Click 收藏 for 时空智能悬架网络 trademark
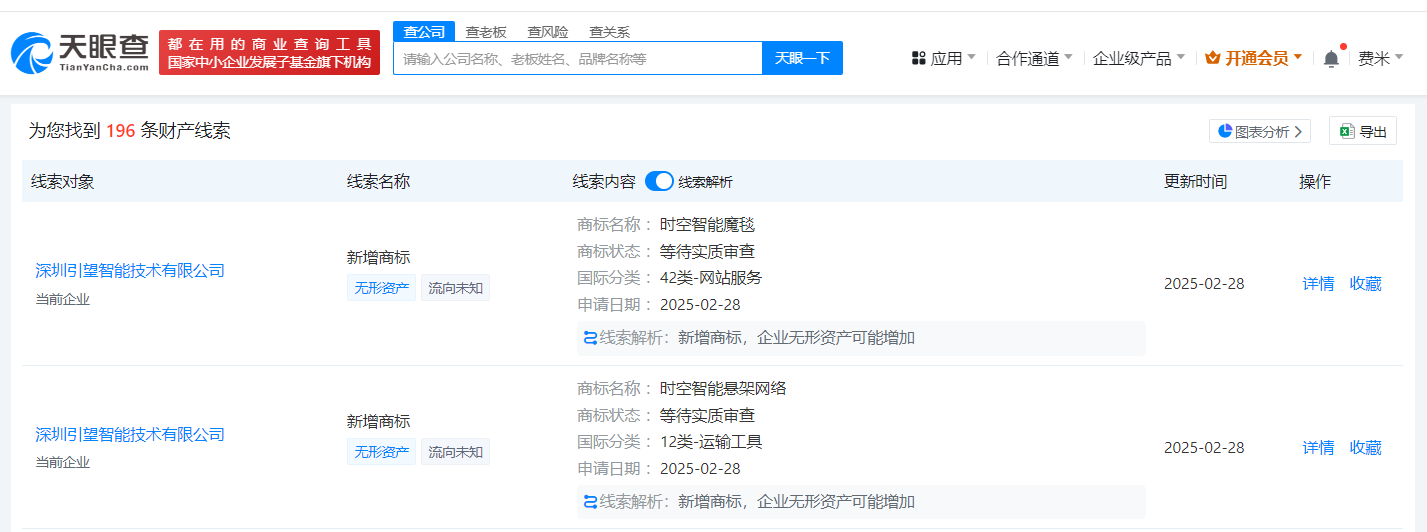1427x532 pixels. [x=1365, y=447]
